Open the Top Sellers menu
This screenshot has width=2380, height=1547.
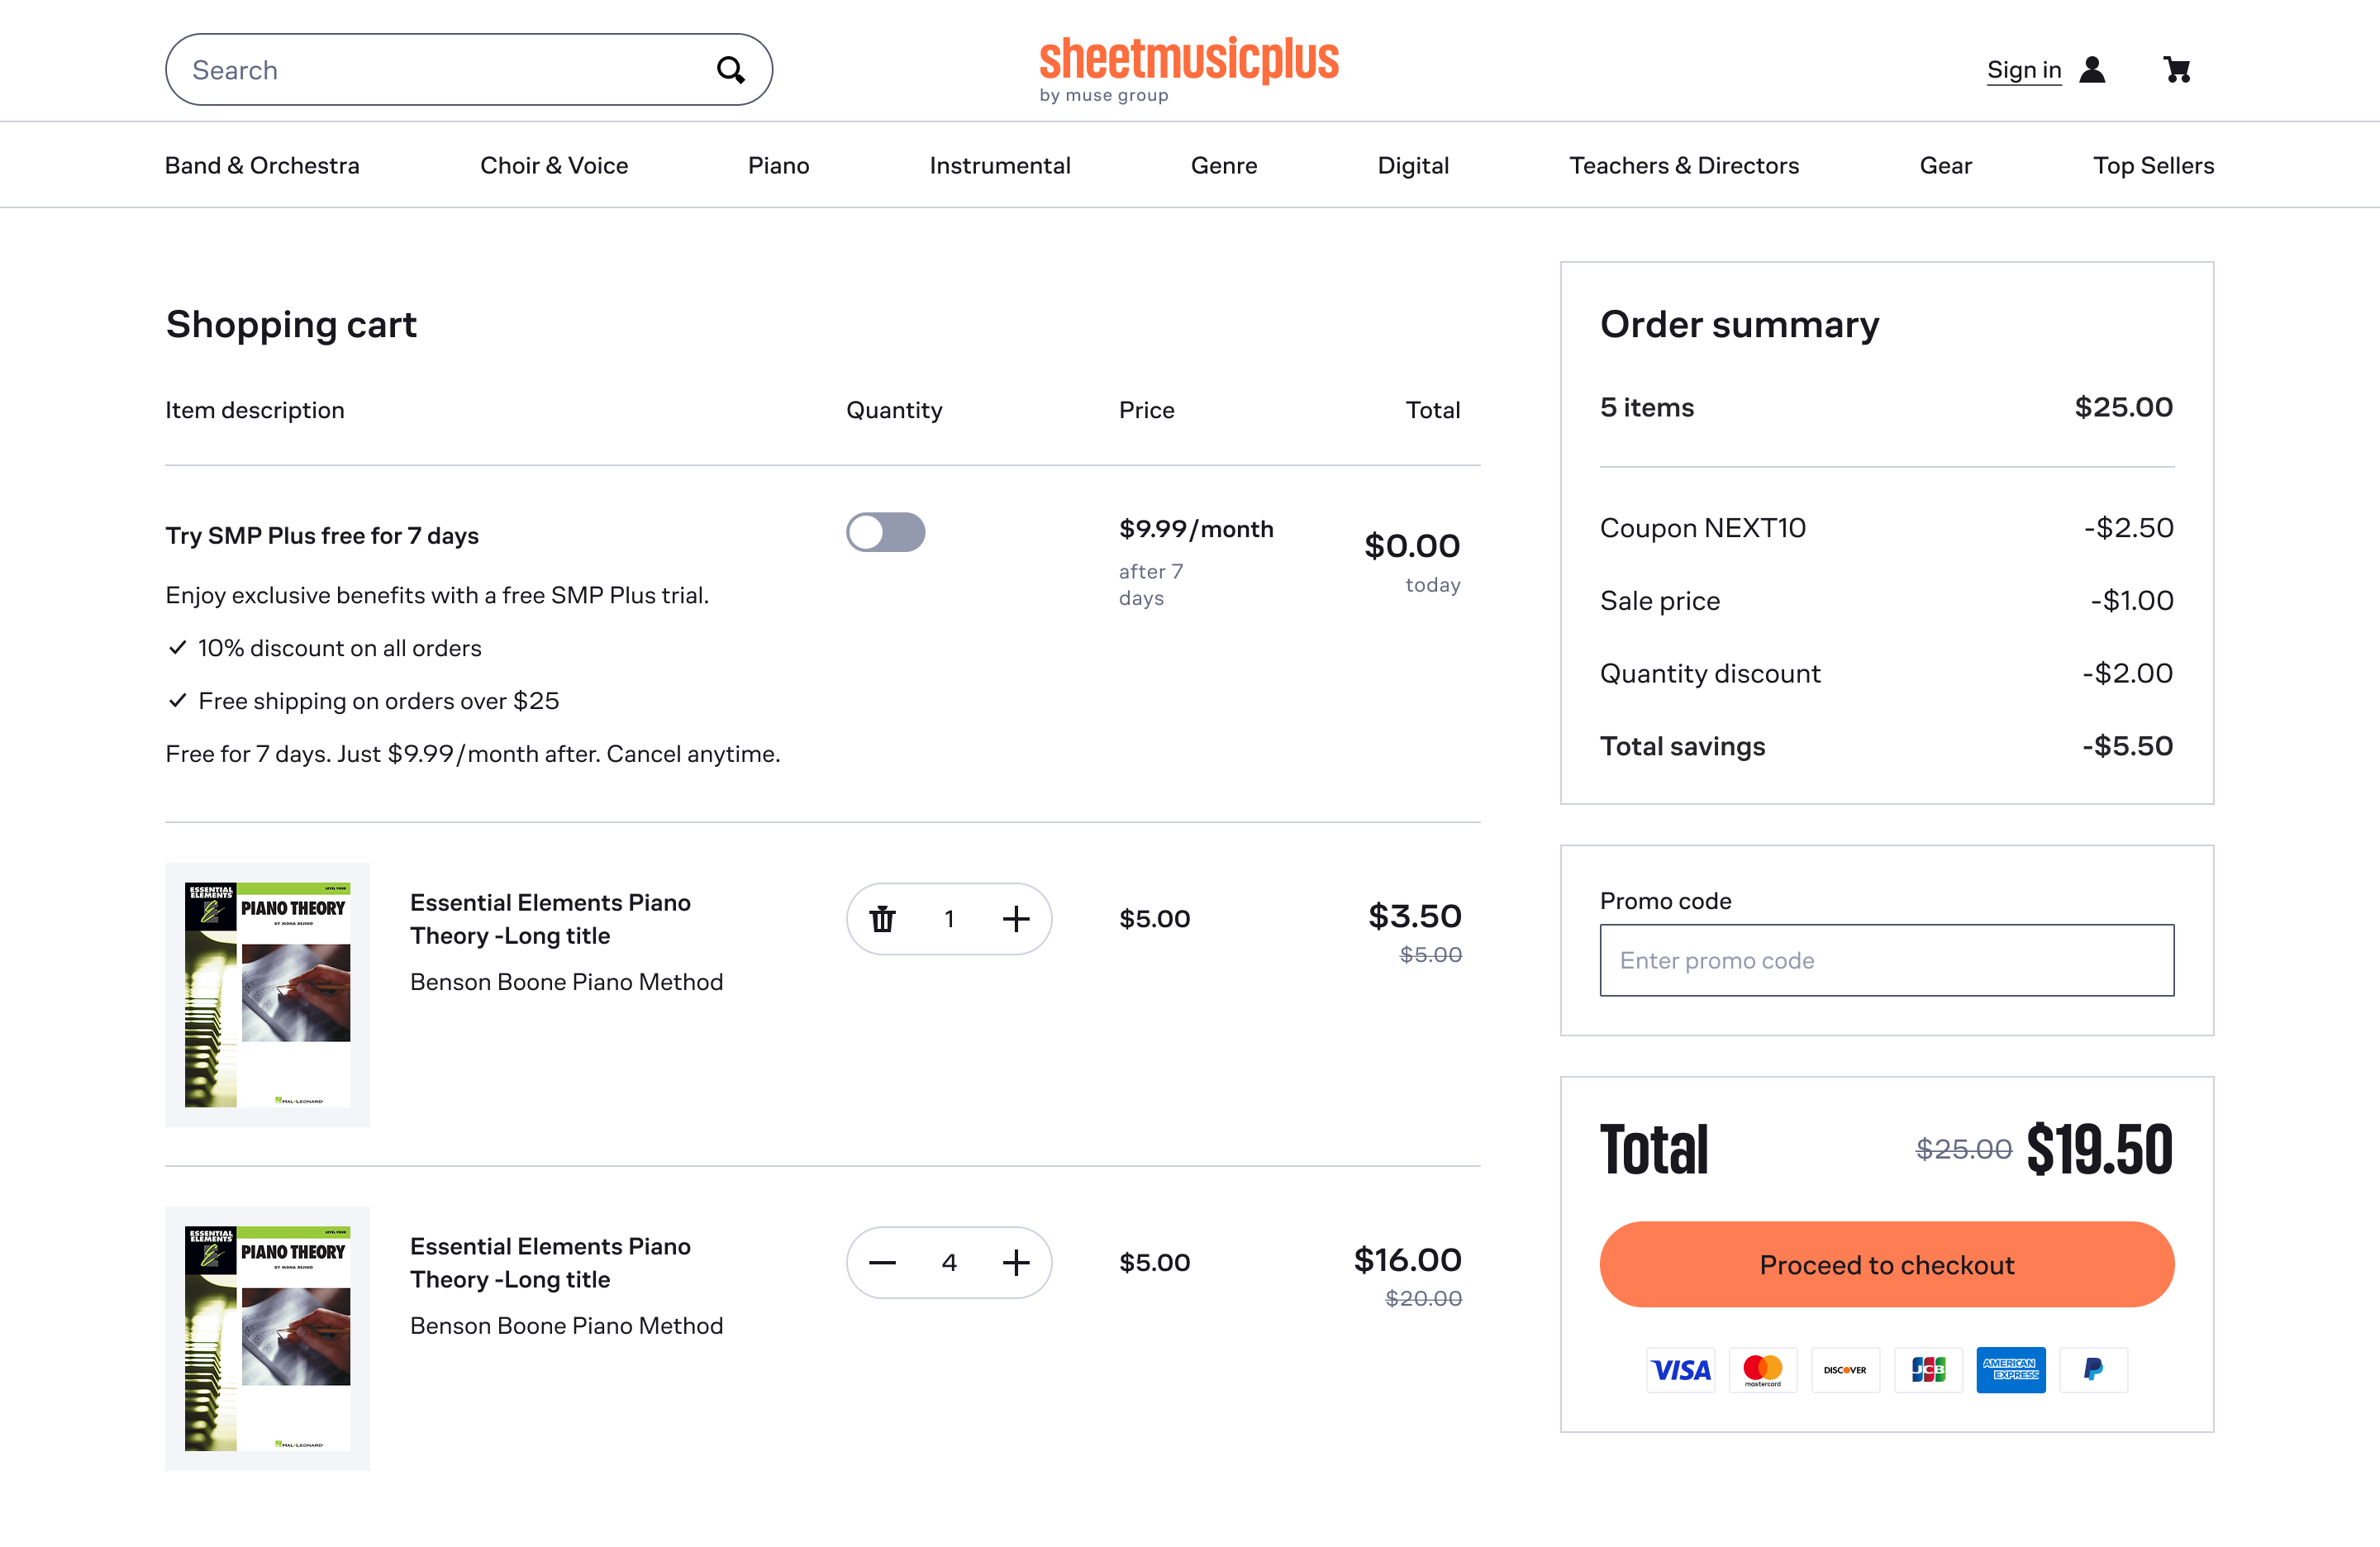(x=2154, y=165)
